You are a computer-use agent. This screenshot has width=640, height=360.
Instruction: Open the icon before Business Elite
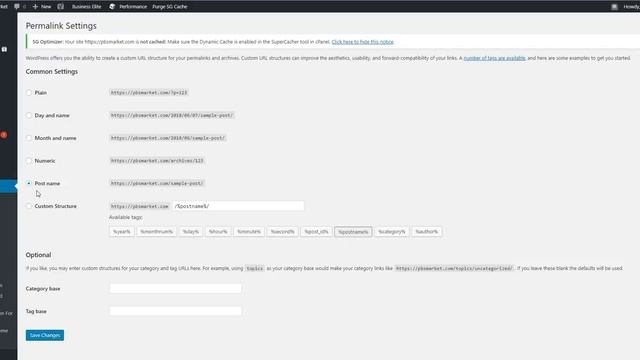point(60,7)
